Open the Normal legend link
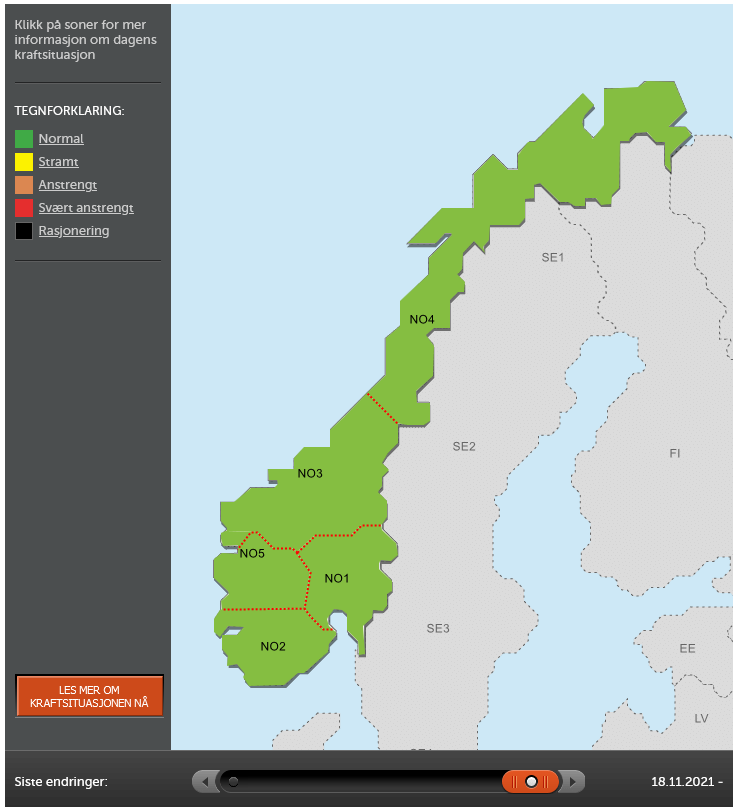733x807 pixels. (x=61, y=139)
